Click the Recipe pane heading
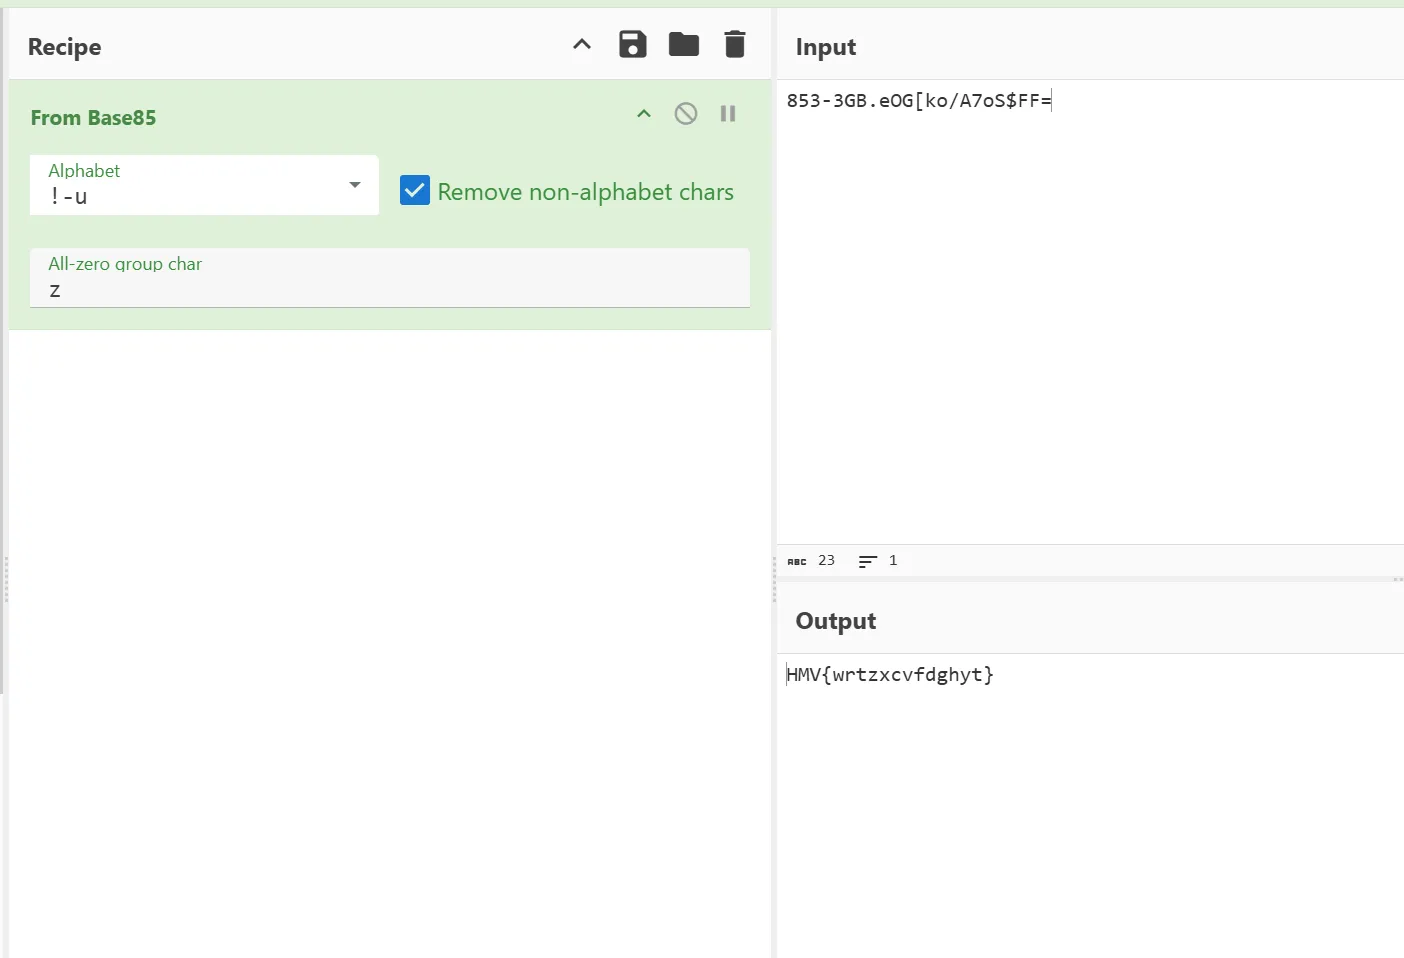 65,47
